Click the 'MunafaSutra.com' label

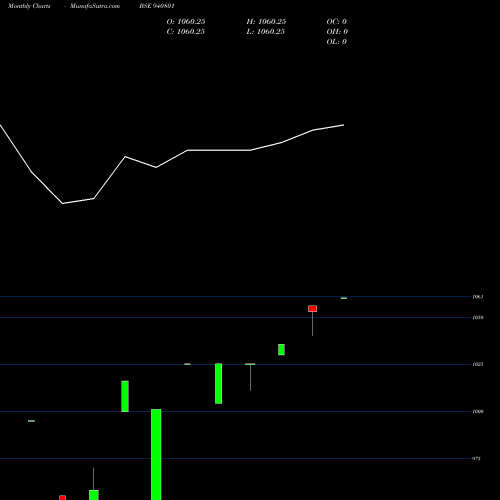[x=95, y=6]
